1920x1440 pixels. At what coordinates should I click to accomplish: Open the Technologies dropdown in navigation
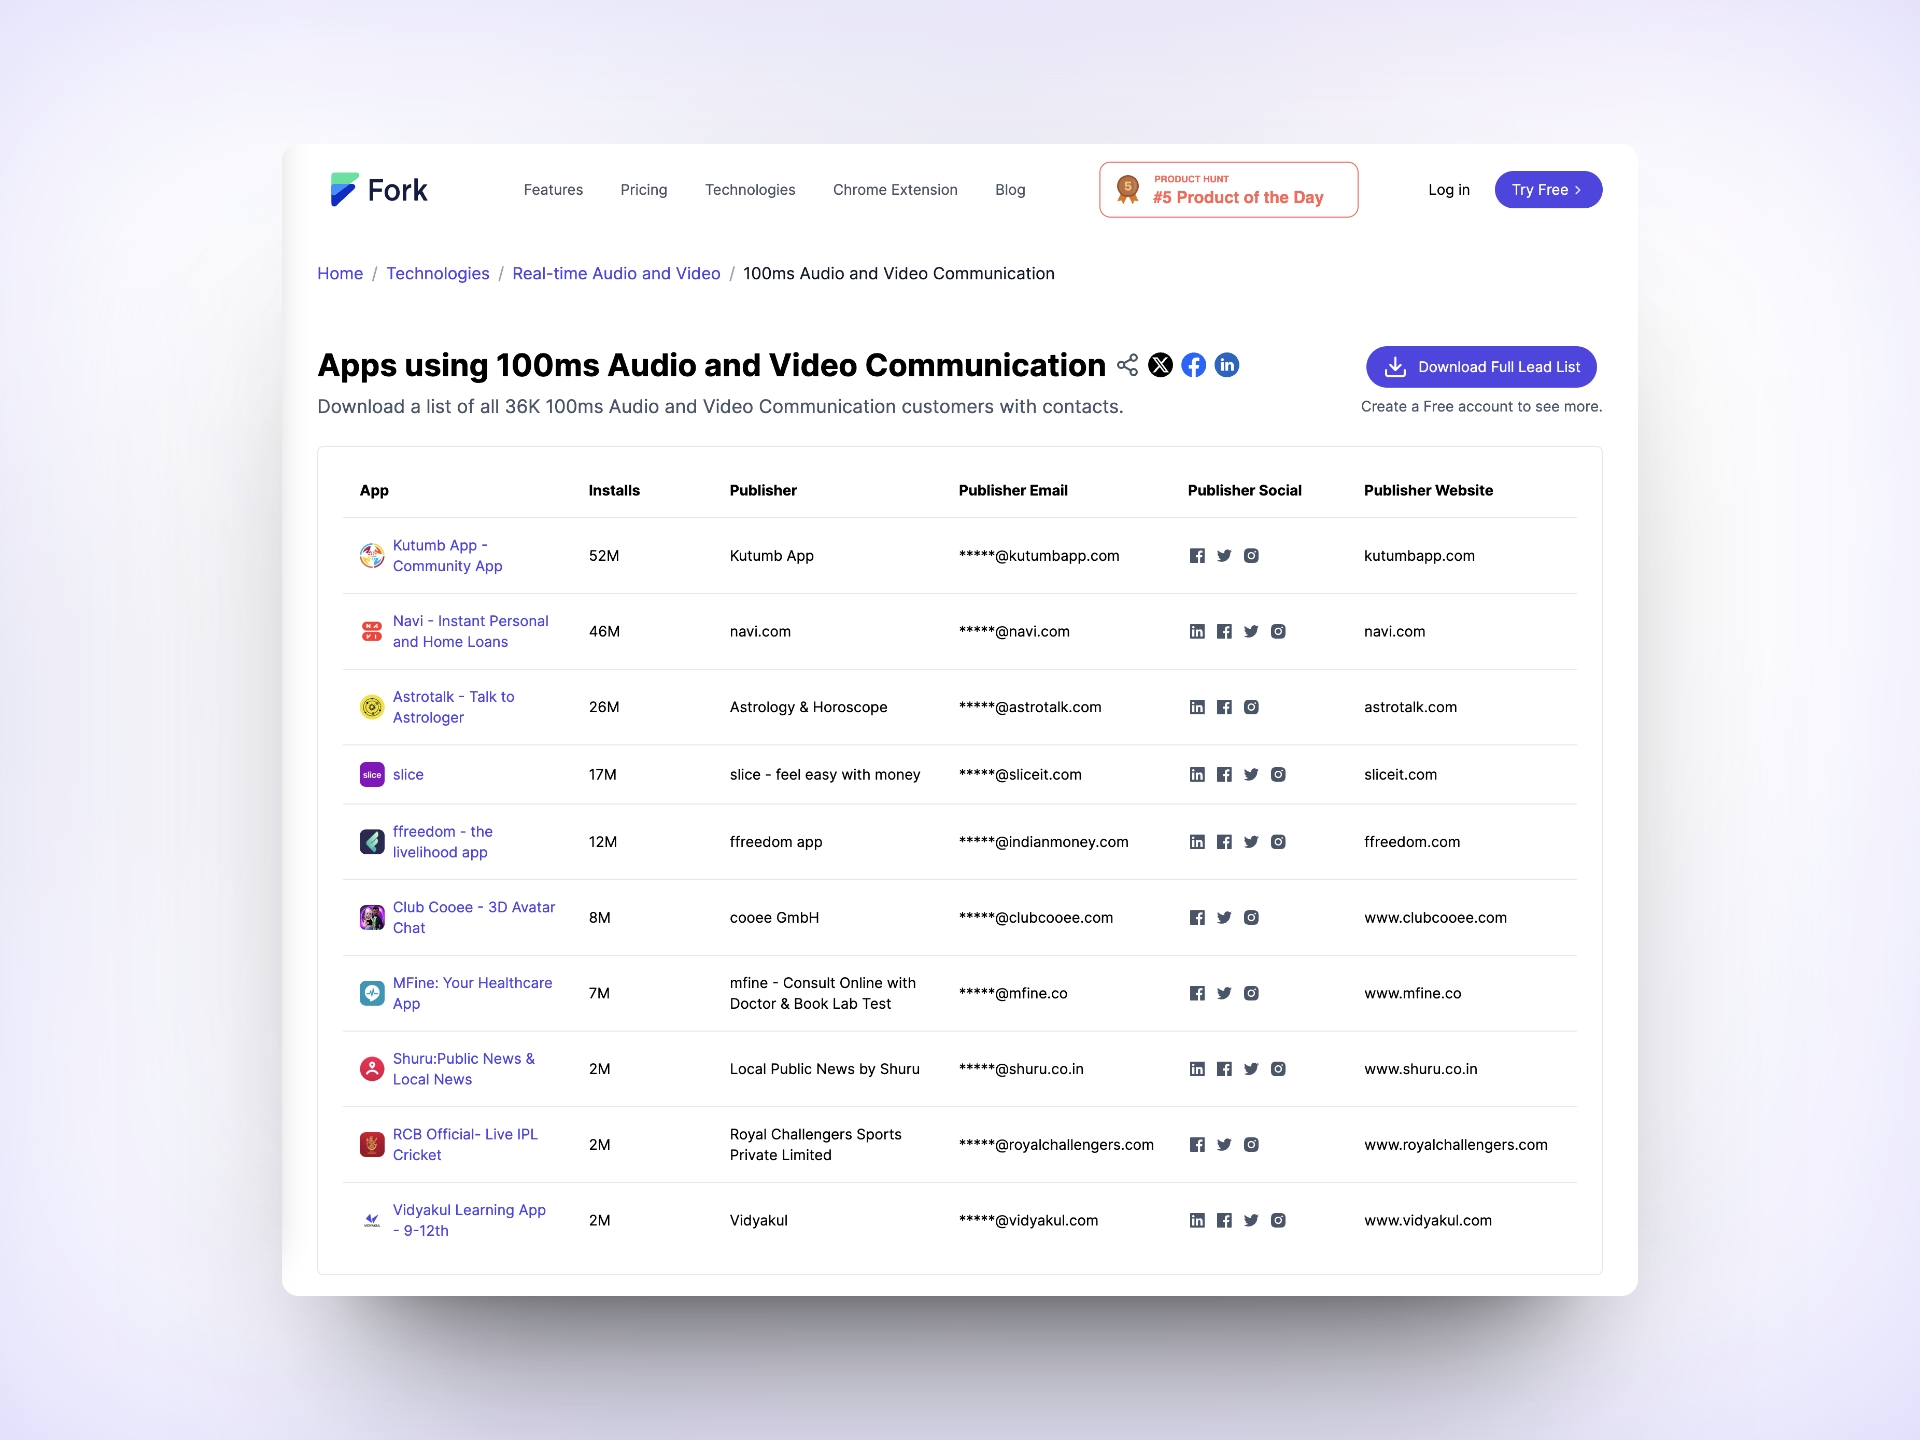tap(750, 189)
